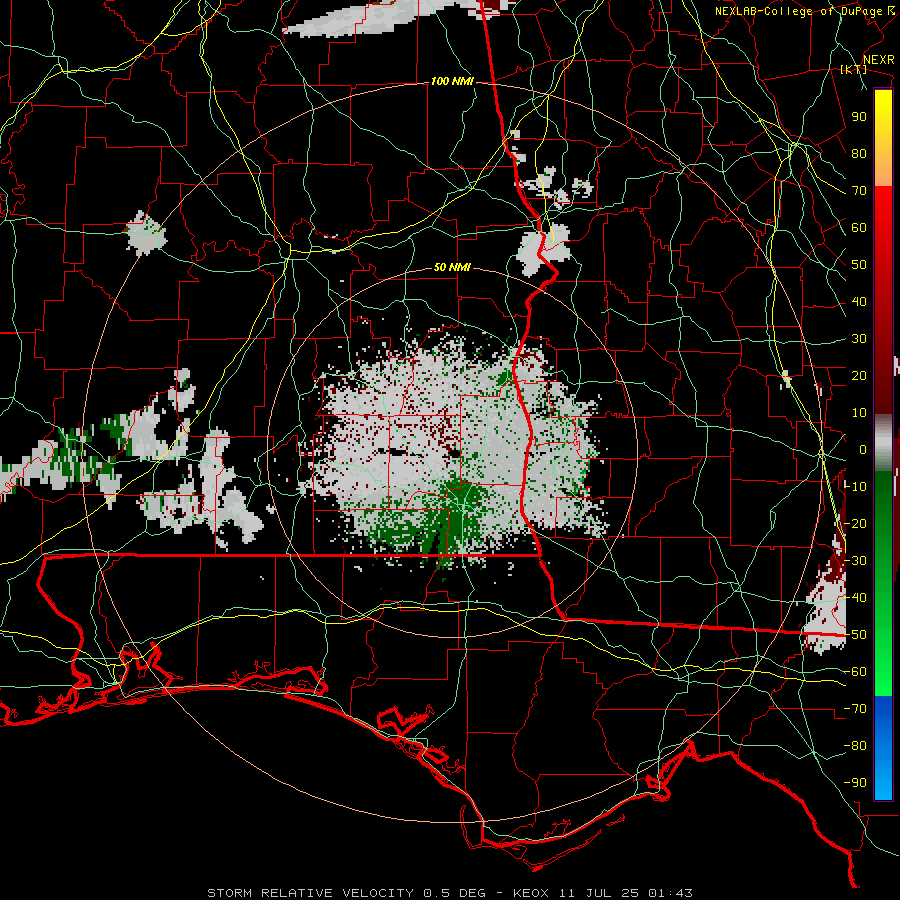
Task: Click the positive 10 scale value
Action: pyautogui.click(x=859, y=413)
